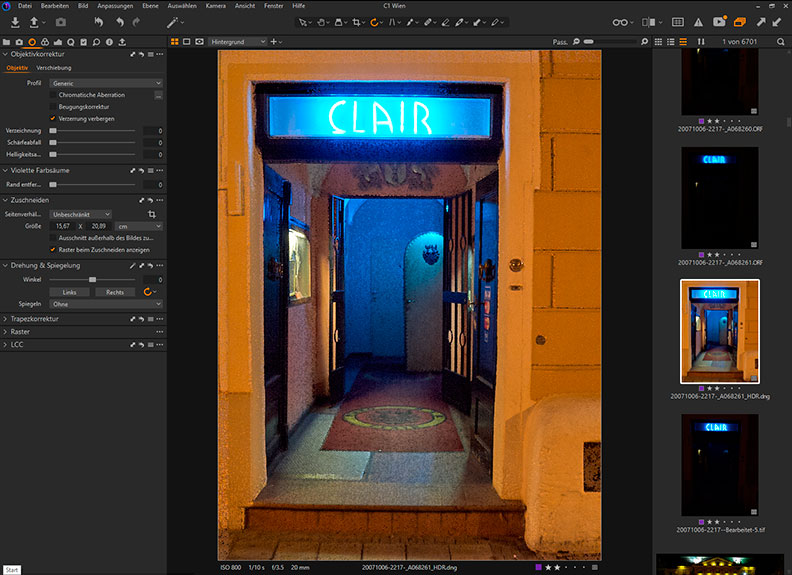The height and width of the screenshot is (575, 792).
Task: Switch to the Verschiebung tab
Action: click(x=54, y=68)
